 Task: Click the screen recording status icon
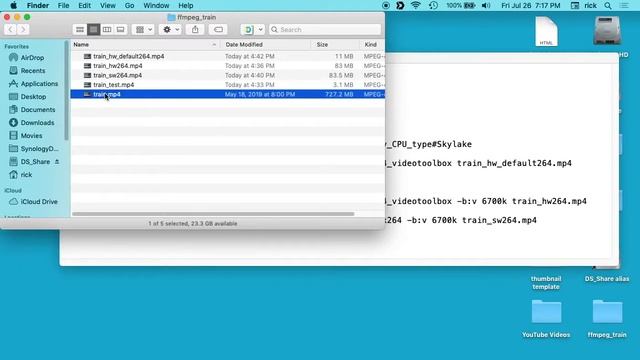click(x=386, y=6)
